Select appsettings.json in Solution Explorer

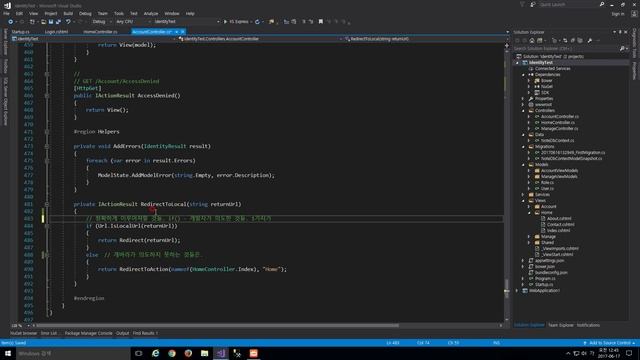click(x=549, y=260)
